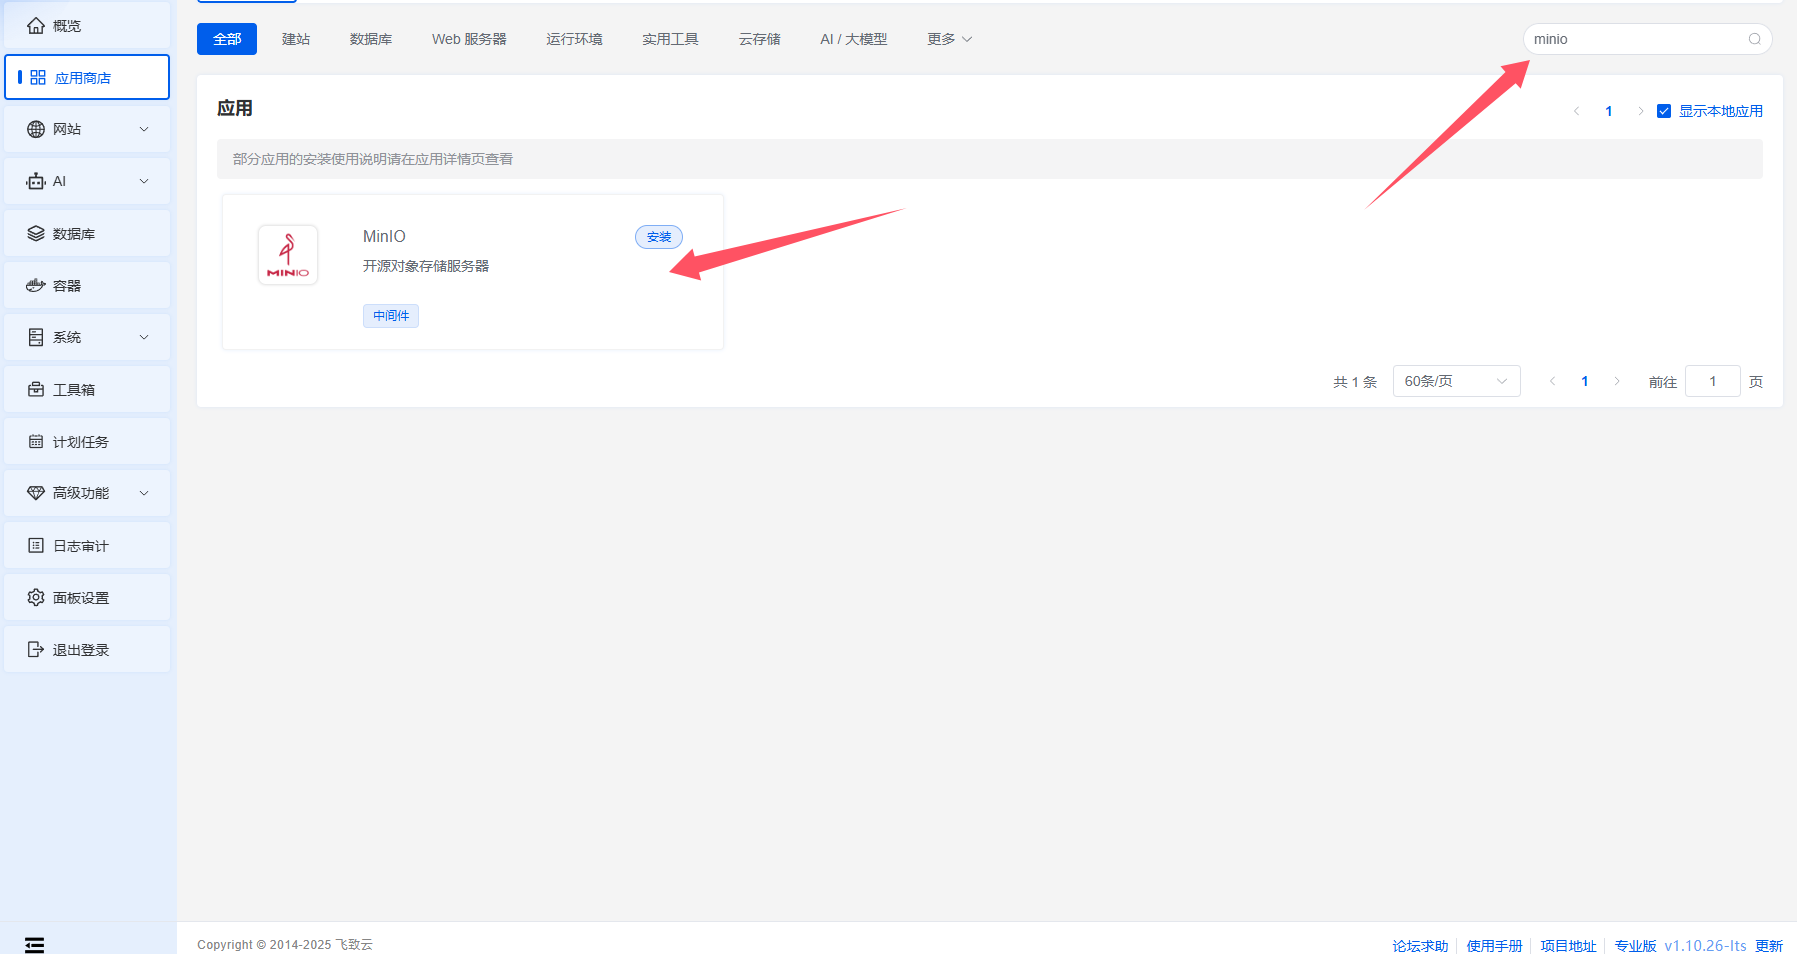Screen dimensions: 1797x954
Task: Switch to the 数据库 category tab
Action: click(370, 39)
